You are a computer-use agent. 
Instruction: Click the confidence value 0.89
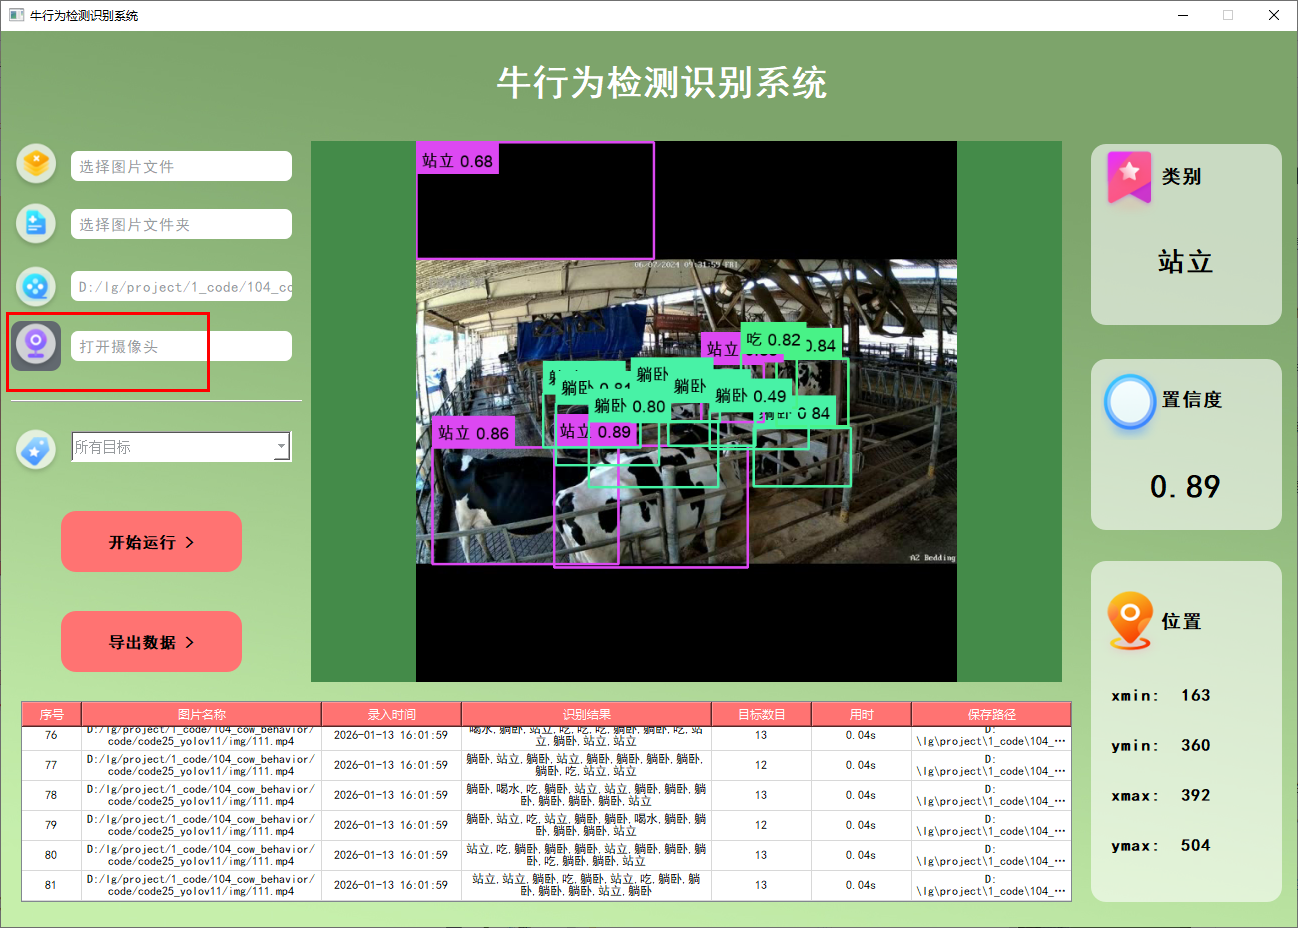click(x=1185, y=487)
